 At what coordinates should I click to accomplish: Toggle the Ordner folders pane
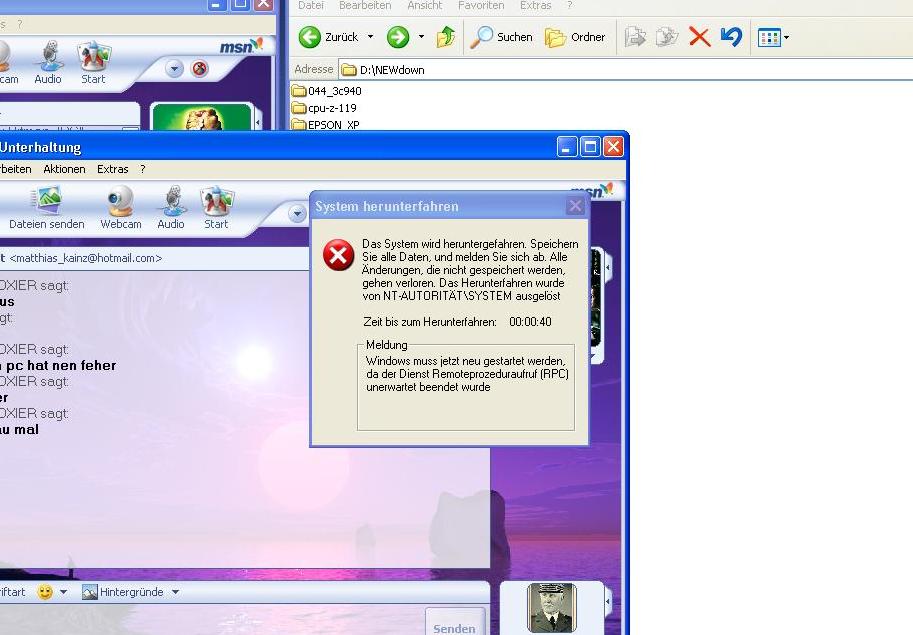coord(575,37)
